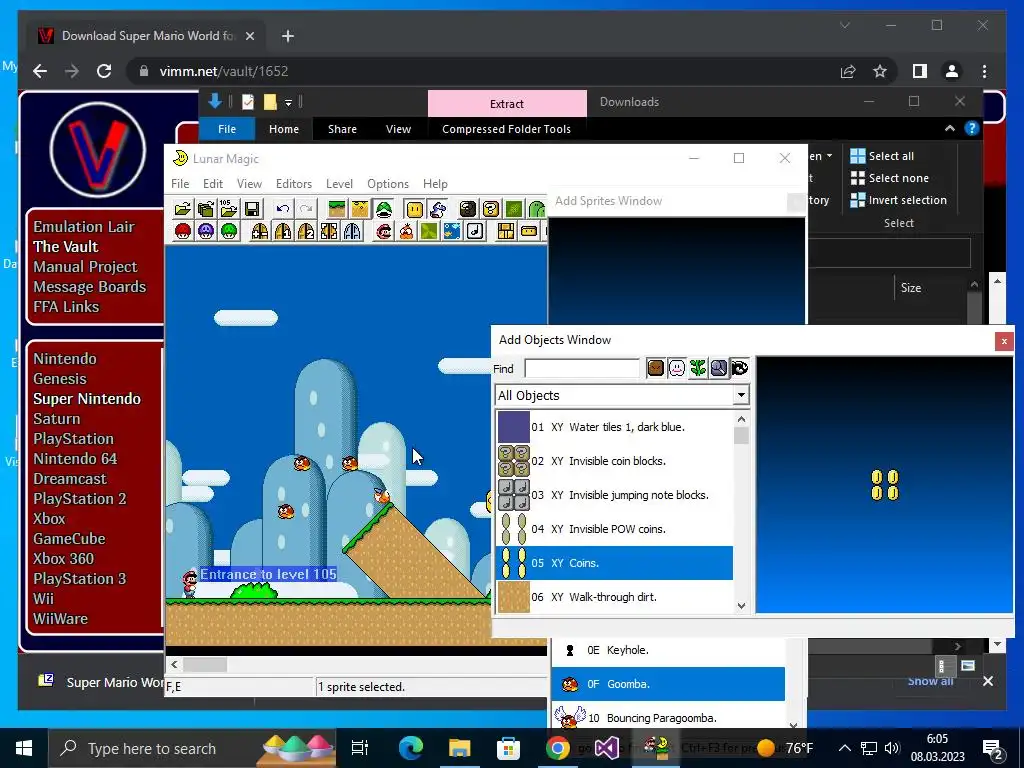This screenshot has height=768, width=1024.
Task: Select the green Koopa shell sprite editing icon
Action: [x=383, y=209]
